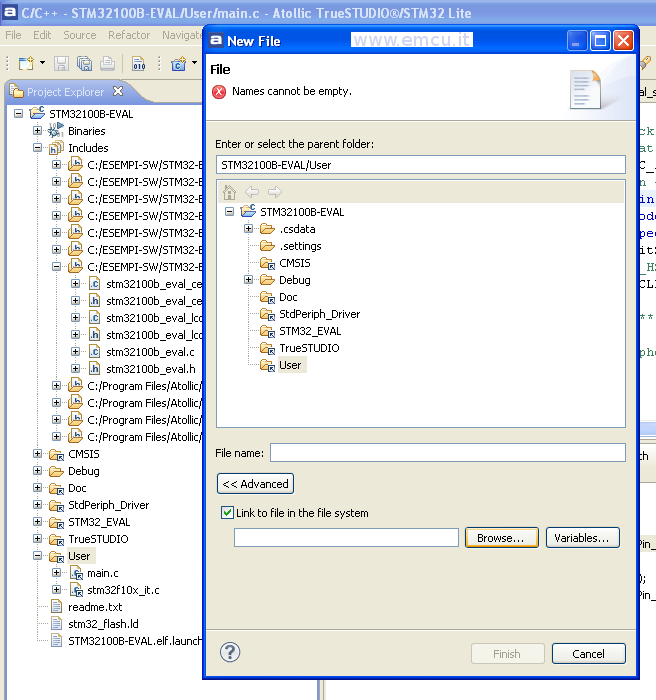Click the help question mark icon
The image size is (656, 700).
coord(230,653)
